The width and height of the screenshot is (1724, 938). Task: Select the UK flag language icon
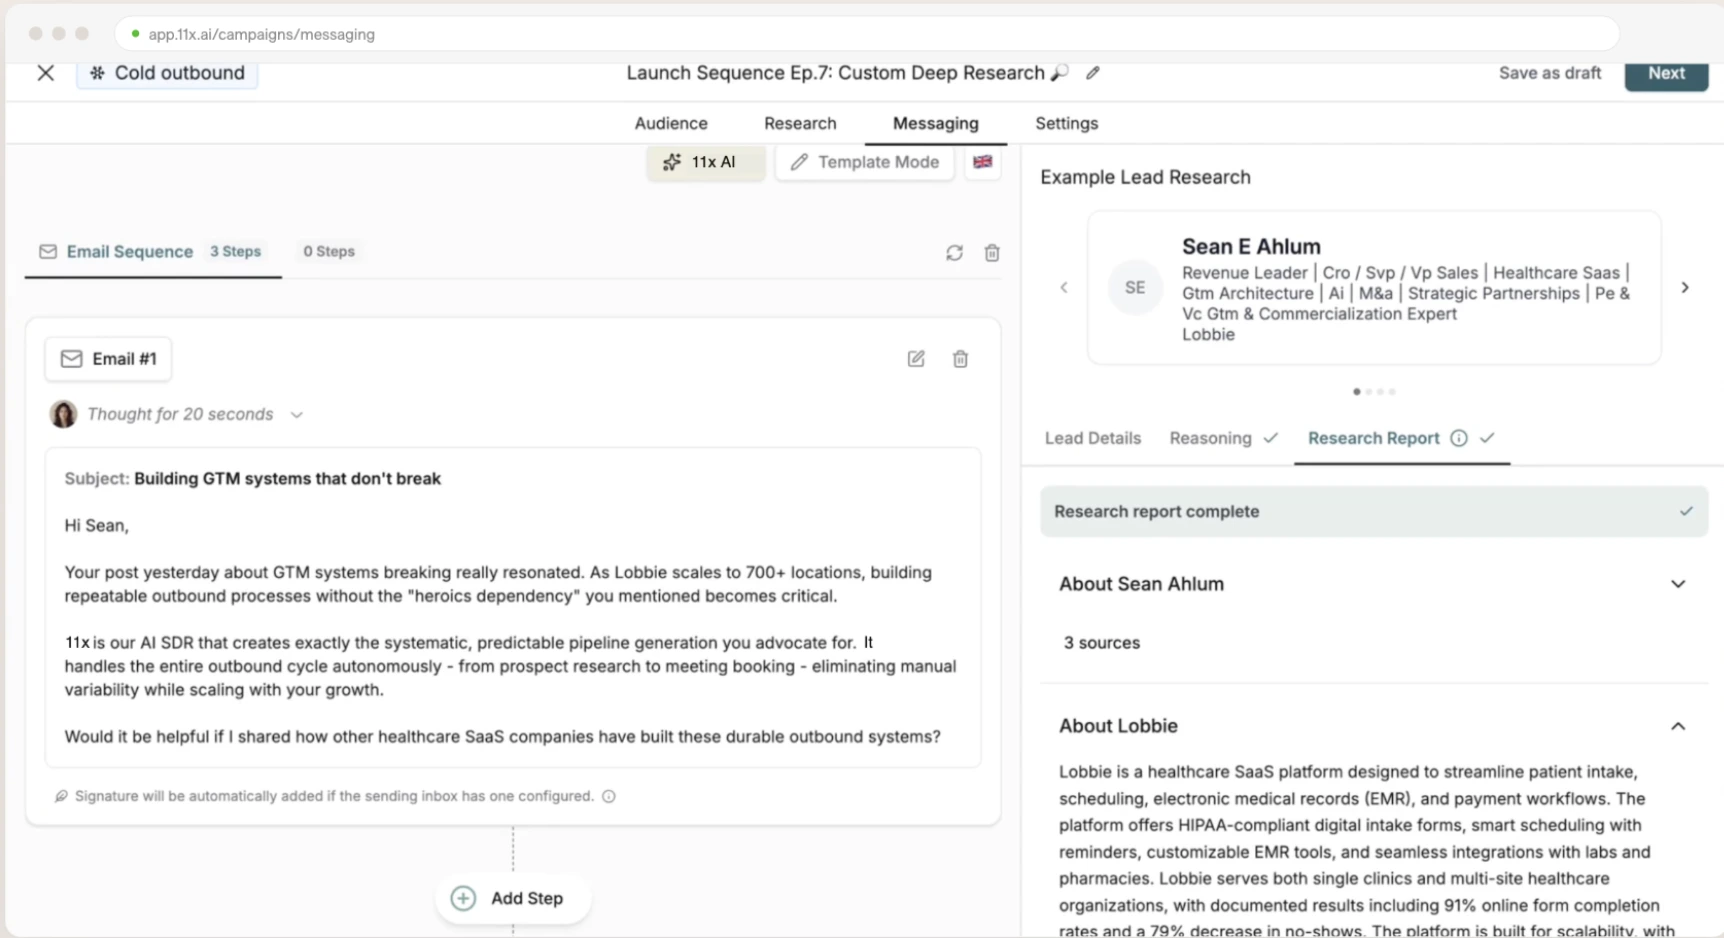pos(983,162)
